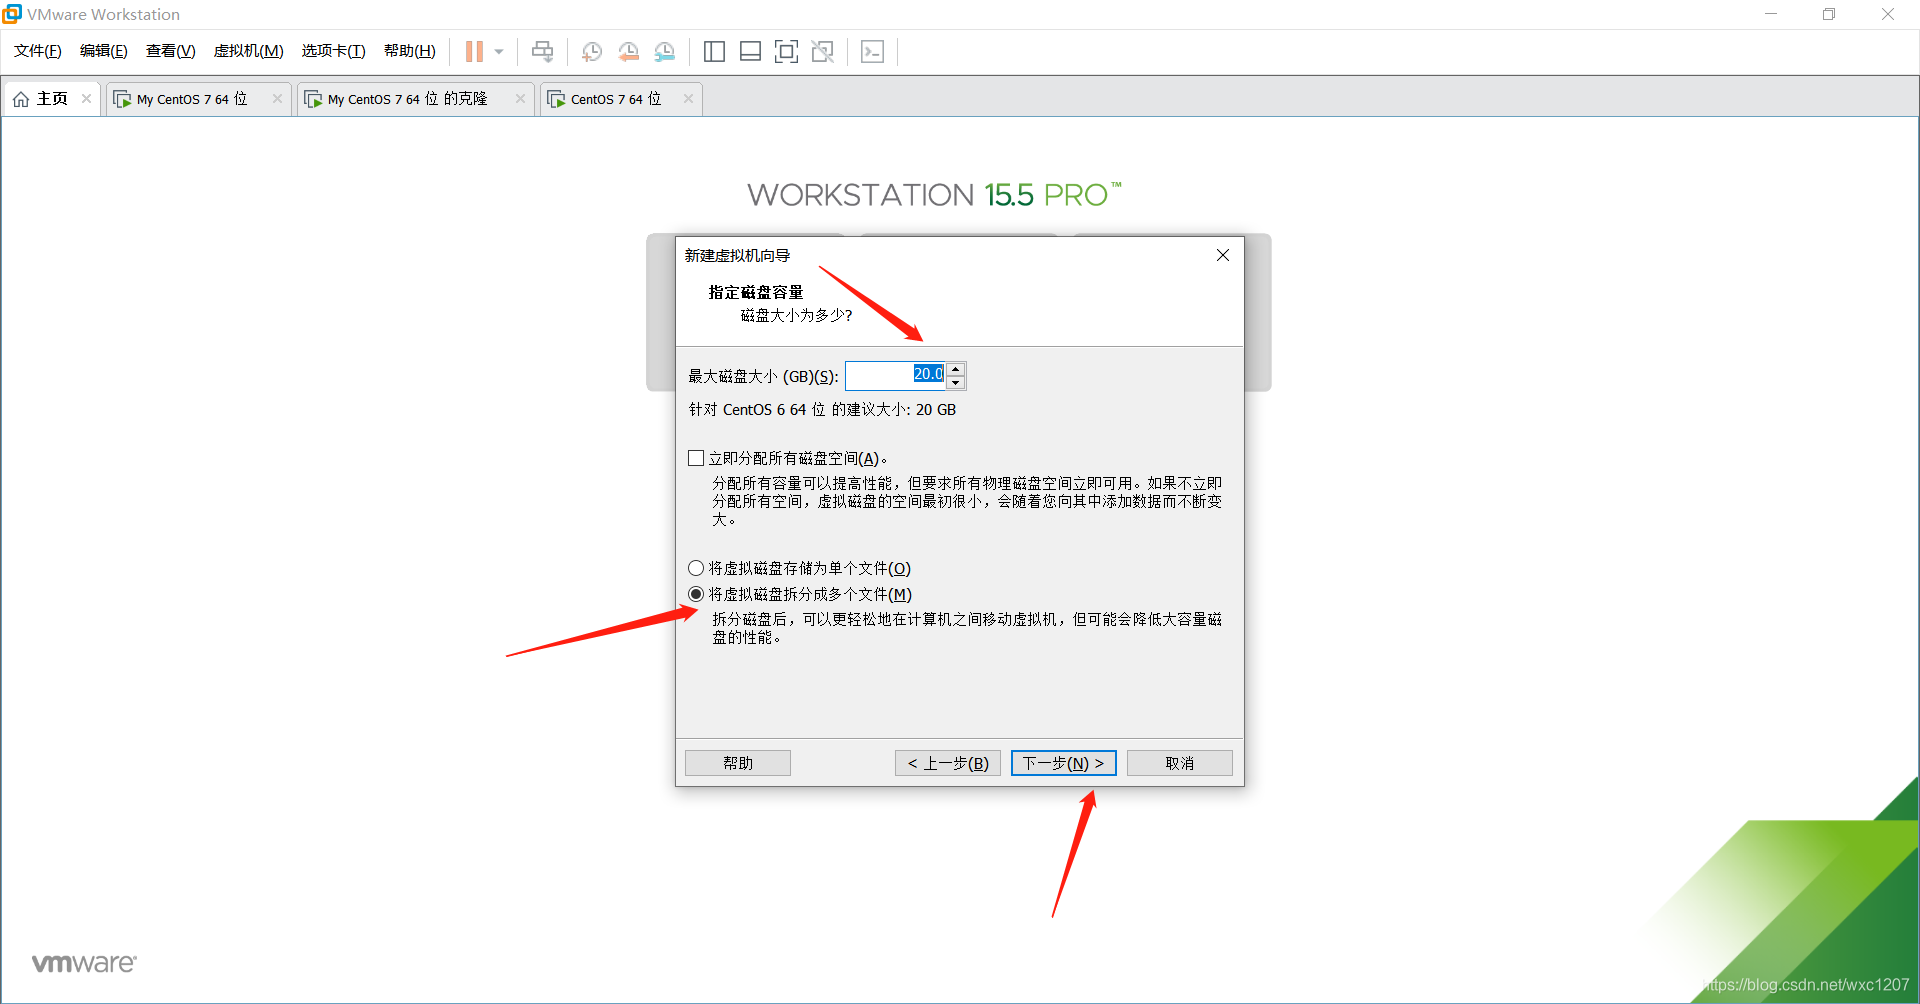Screen dimensions: 1920x1004
Task: Click the 针对 CentOS 6 64 位 的建议大小 text
Action: 822,410
